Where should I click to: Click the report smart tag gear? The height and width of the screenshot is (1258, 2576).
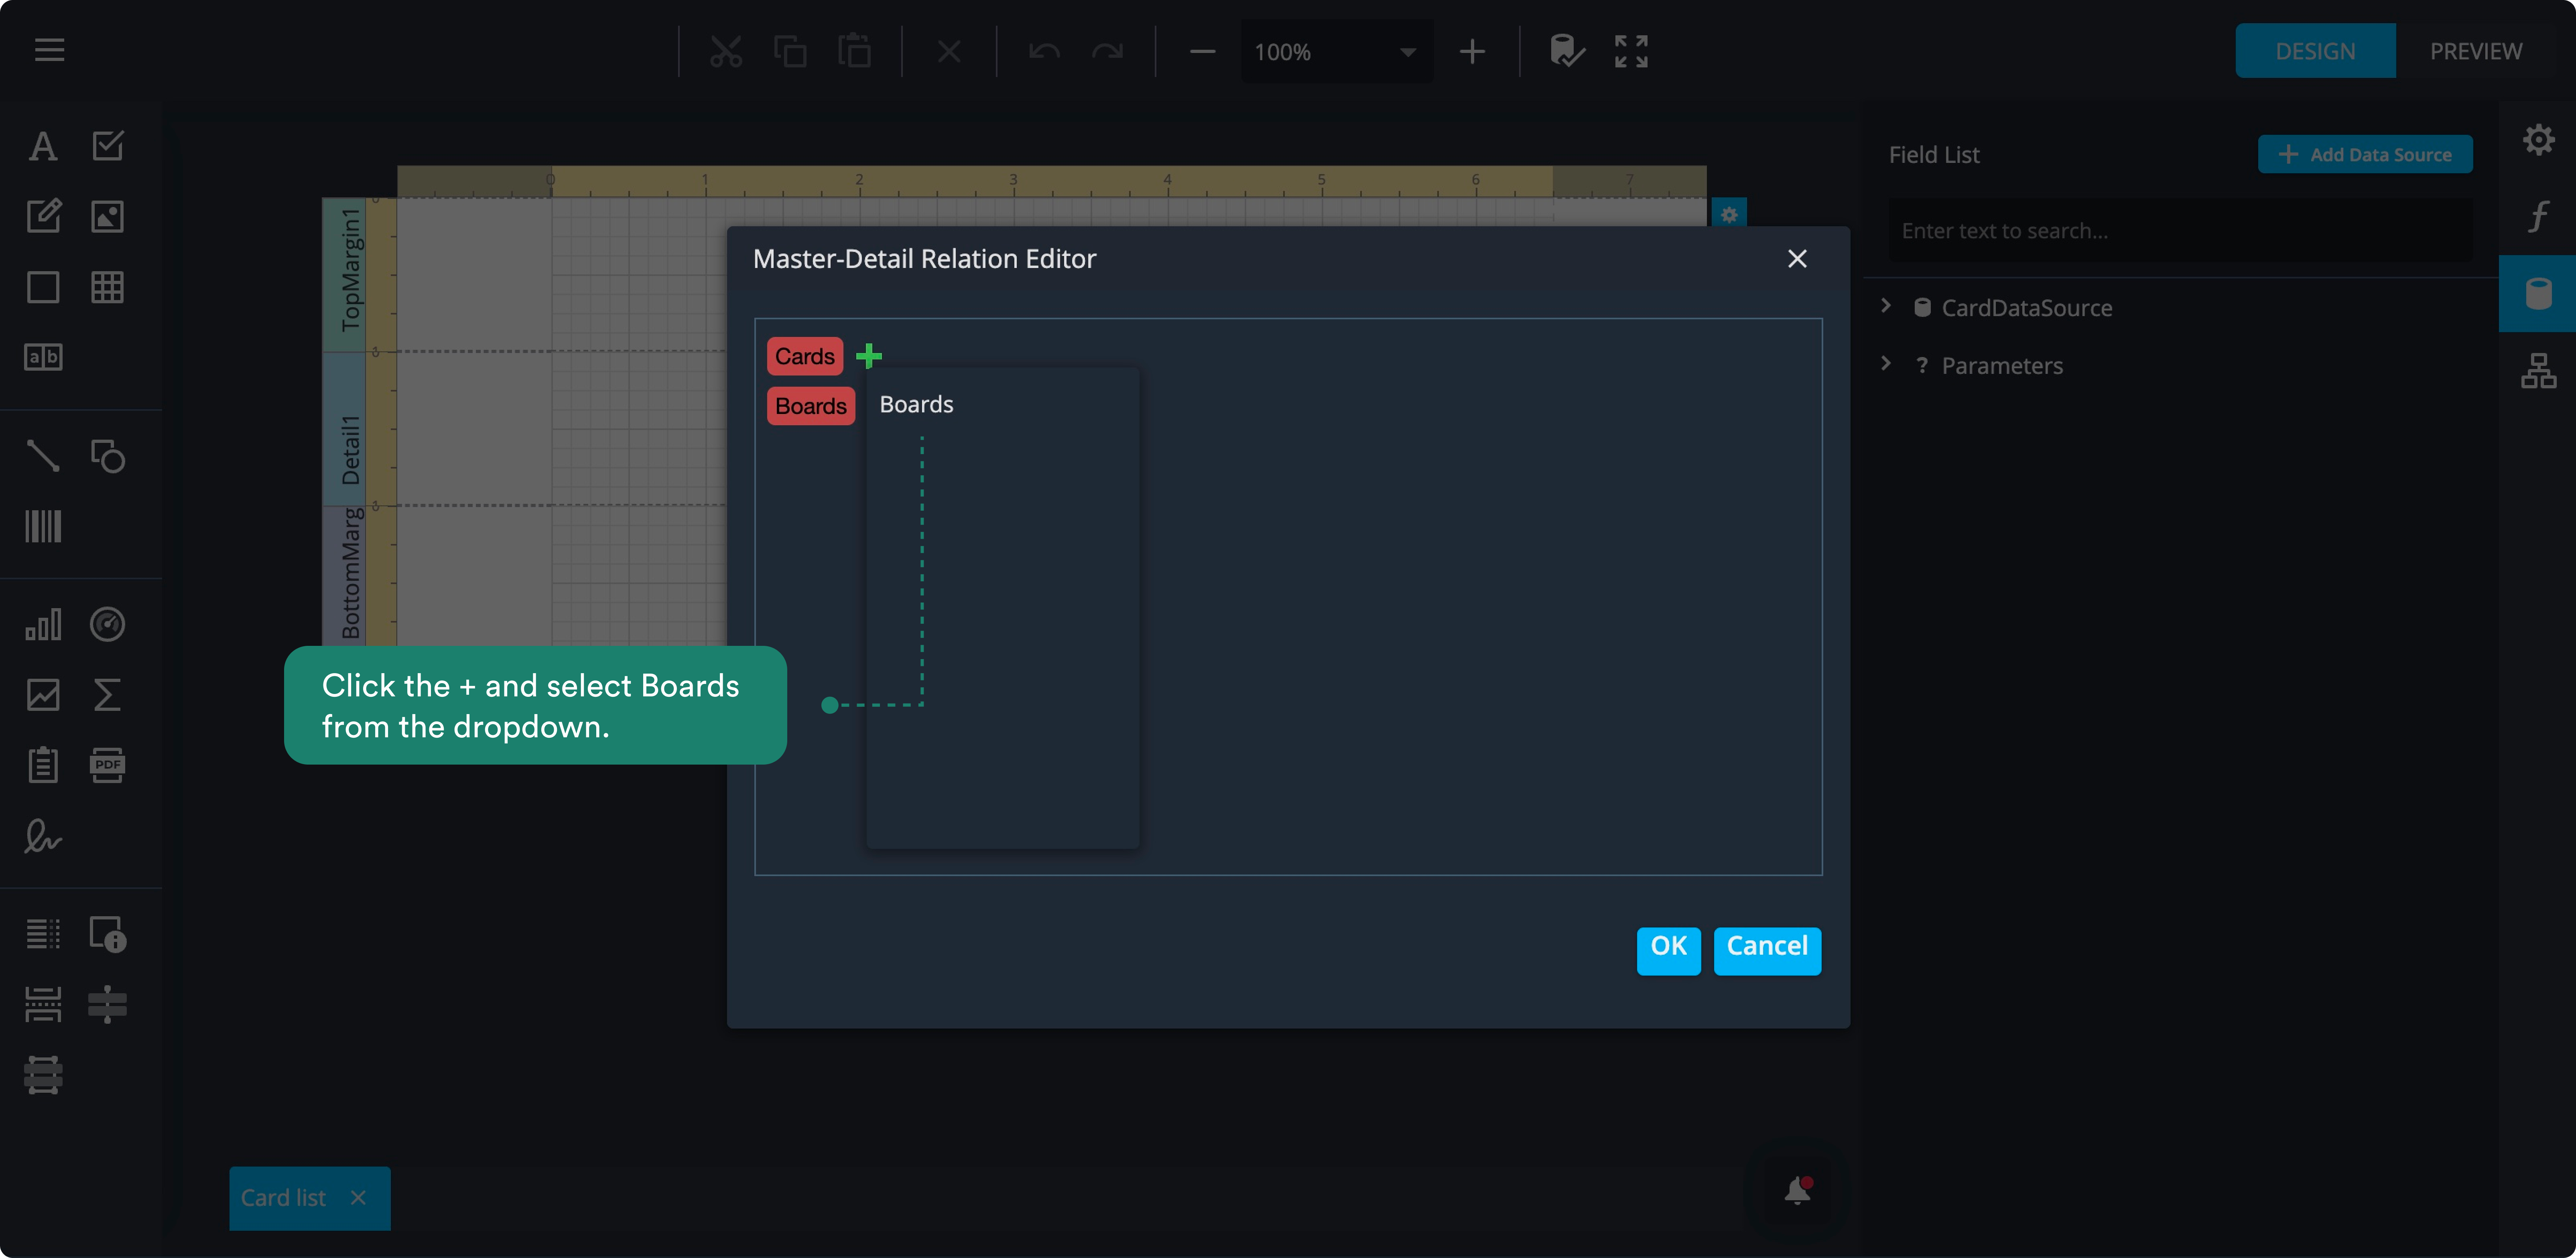[1729, 214]
